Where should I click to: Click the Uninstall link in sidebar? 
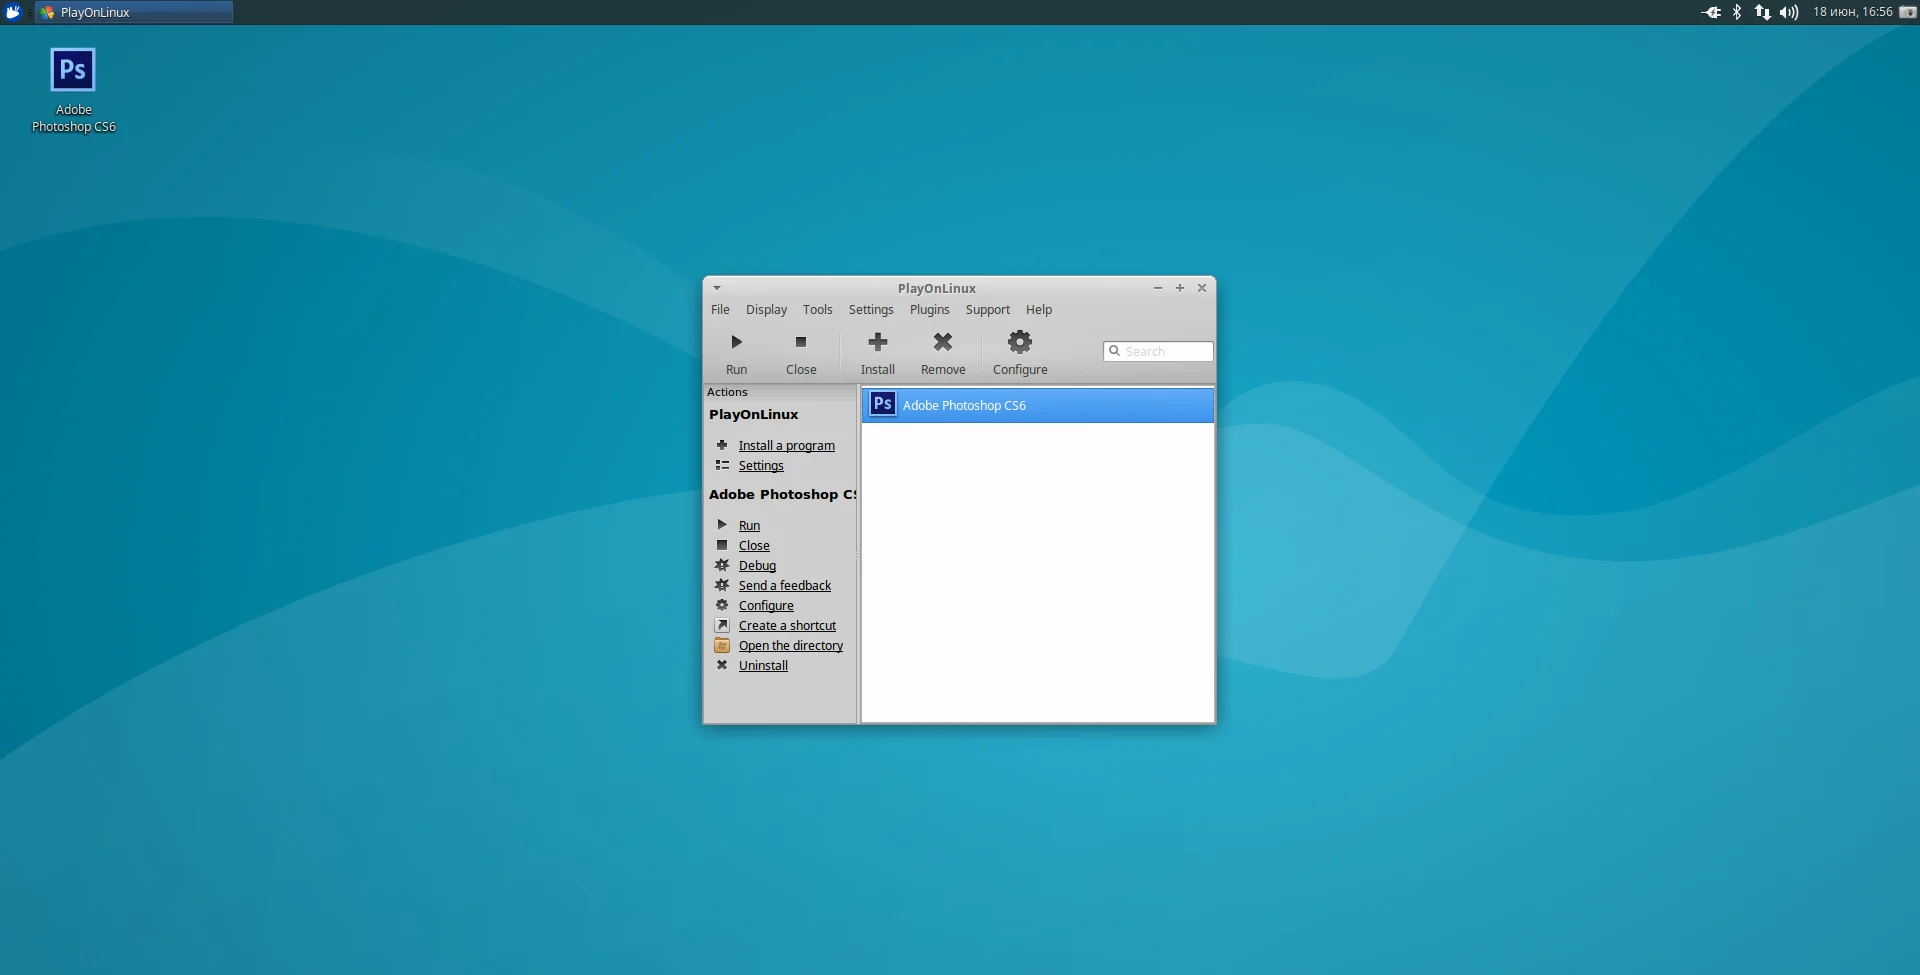click(x=763, y=666)
